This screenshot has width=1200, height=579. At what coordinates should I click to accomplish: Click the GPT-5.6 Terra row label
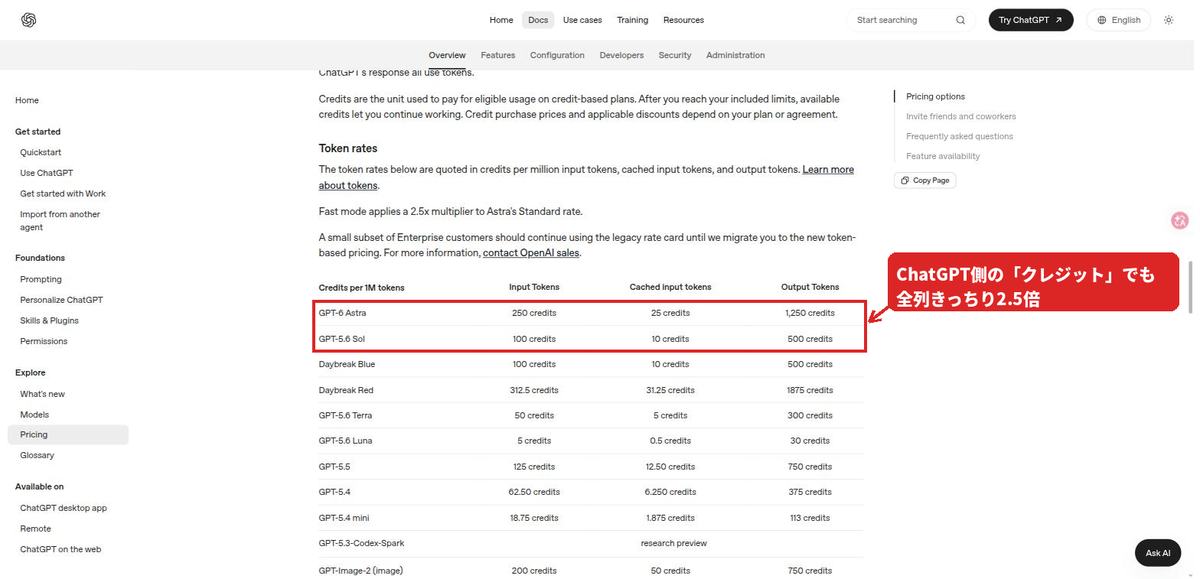345,415
